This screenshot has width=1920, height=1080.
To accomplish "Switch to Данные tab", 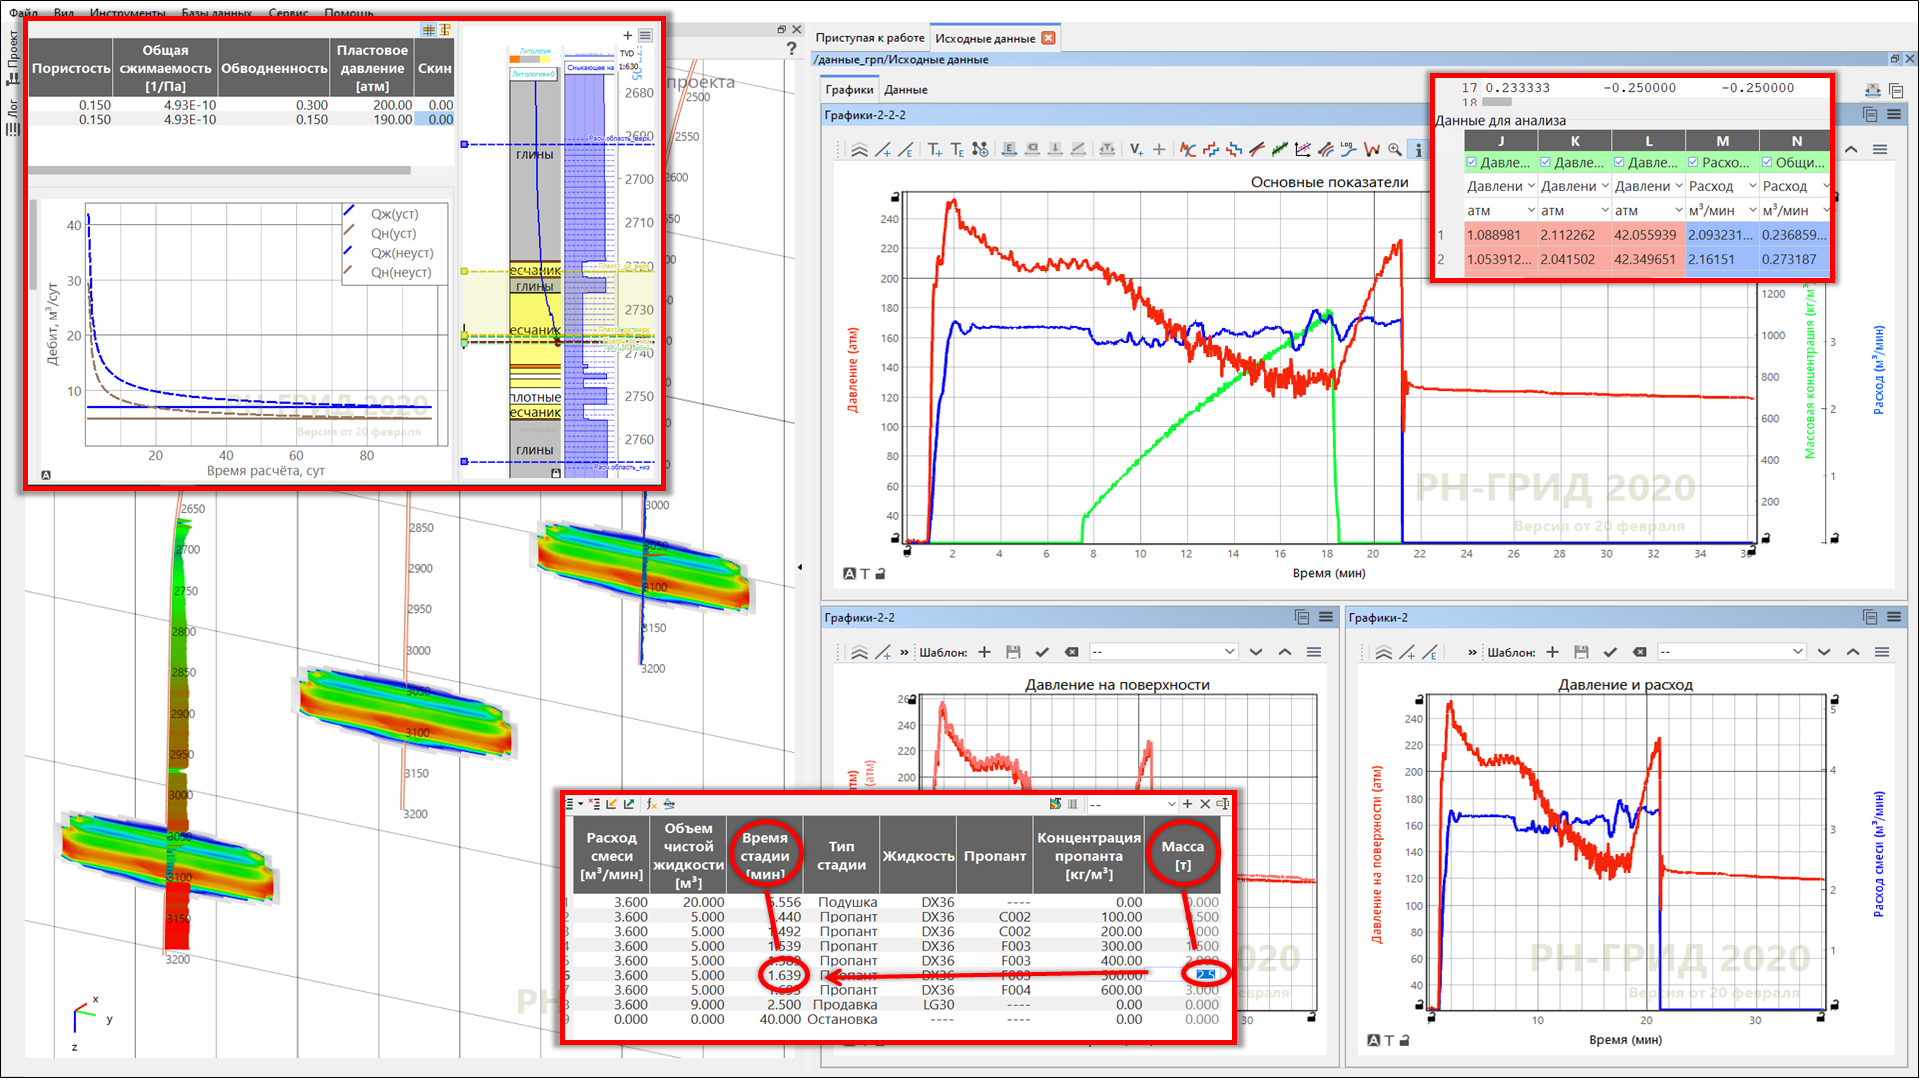I will pos(905,89).
